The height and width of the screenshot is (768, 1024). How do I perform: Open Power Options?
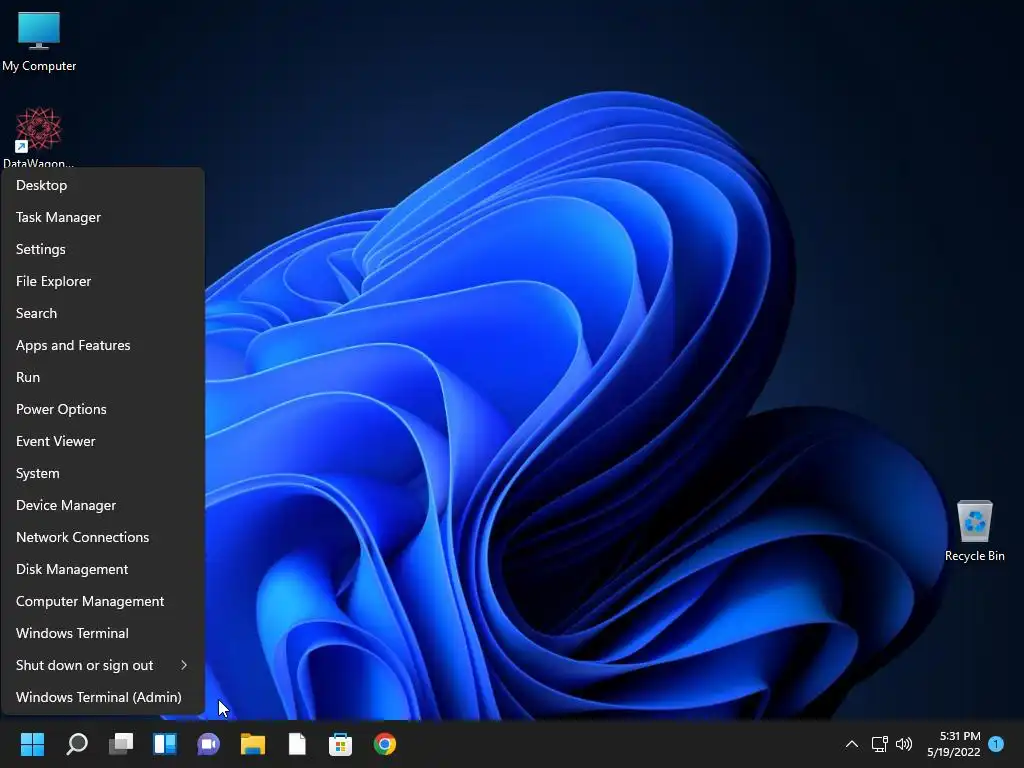[x=103, y=409]
